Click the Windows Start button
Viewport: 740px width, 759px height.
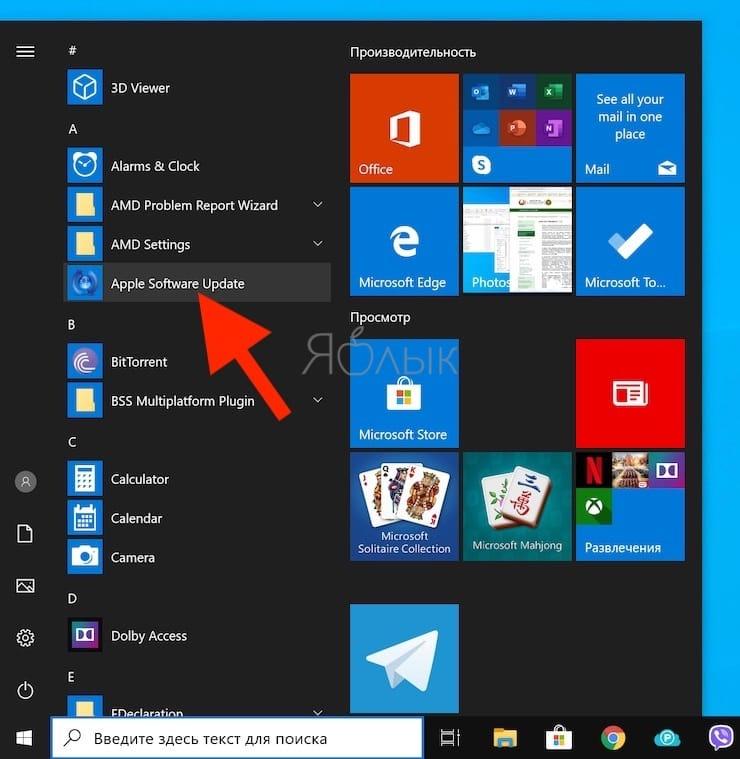tap(24, 738)
